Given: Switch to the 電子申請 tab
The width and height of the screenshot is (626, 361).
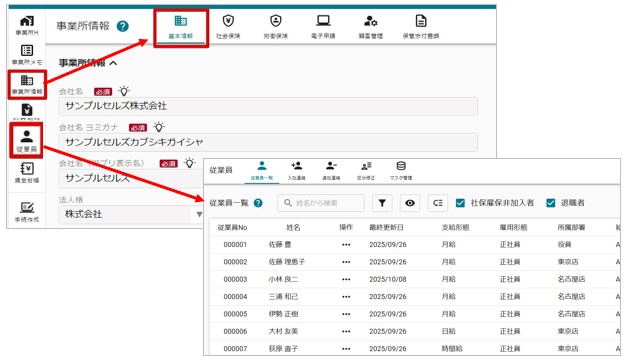Looking at the screenshot, I should click(323, 27).
